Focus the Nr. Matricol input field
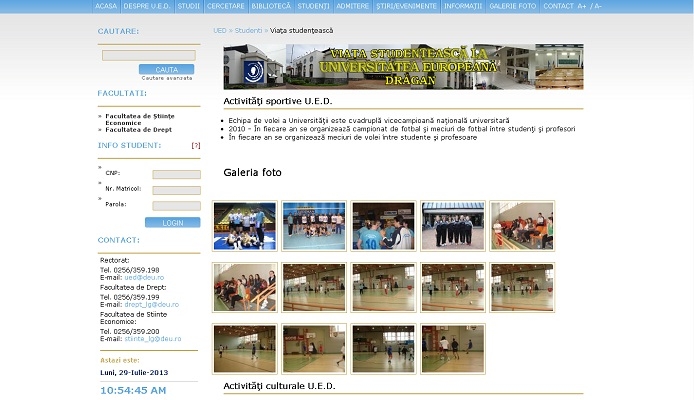The width and height of the screenshot is (694, 400). click(x=177, y=190)
